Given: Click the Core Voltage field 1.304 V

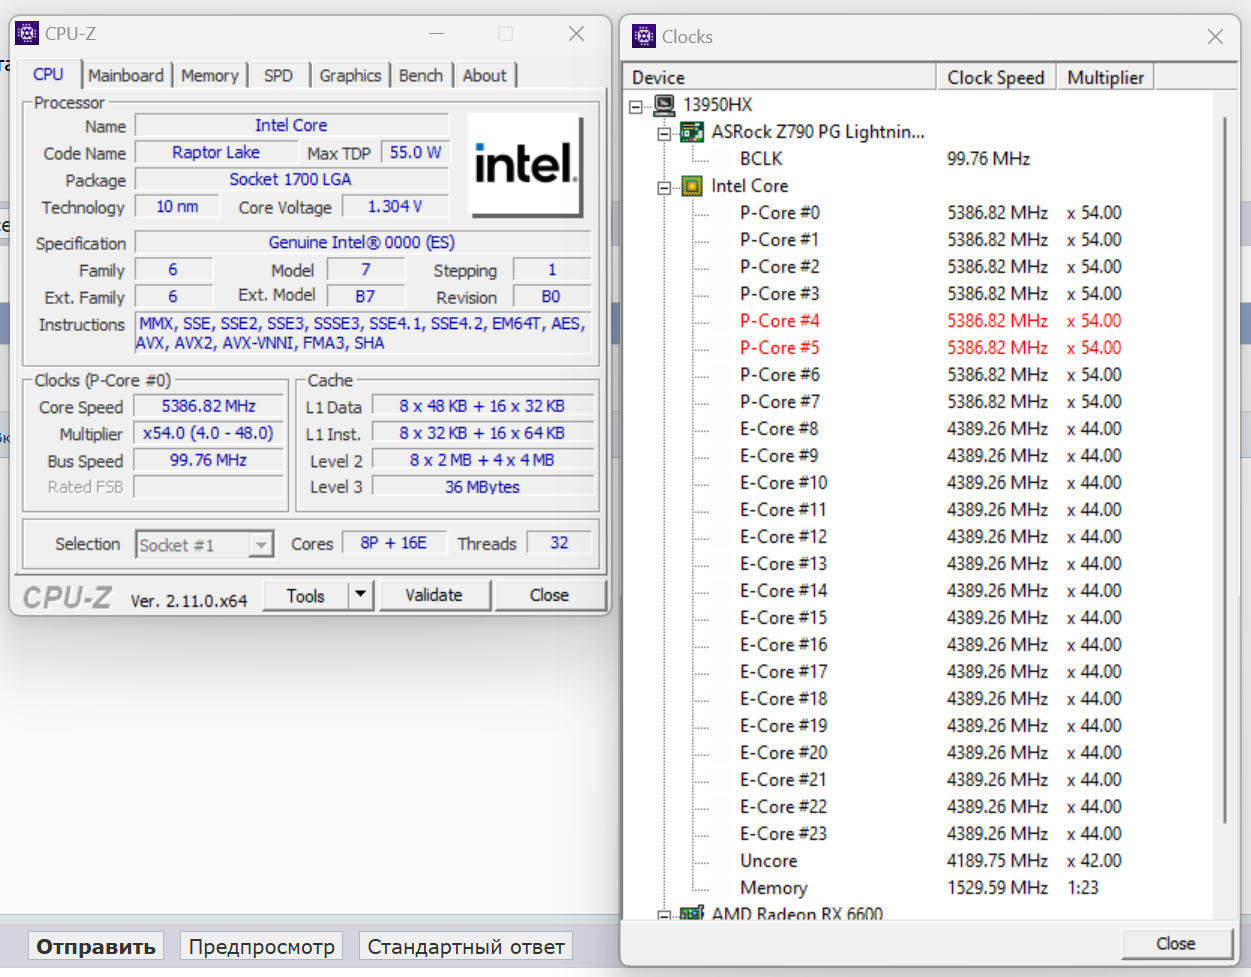Looking at the screenshot, I should click(x=395, y=207).
